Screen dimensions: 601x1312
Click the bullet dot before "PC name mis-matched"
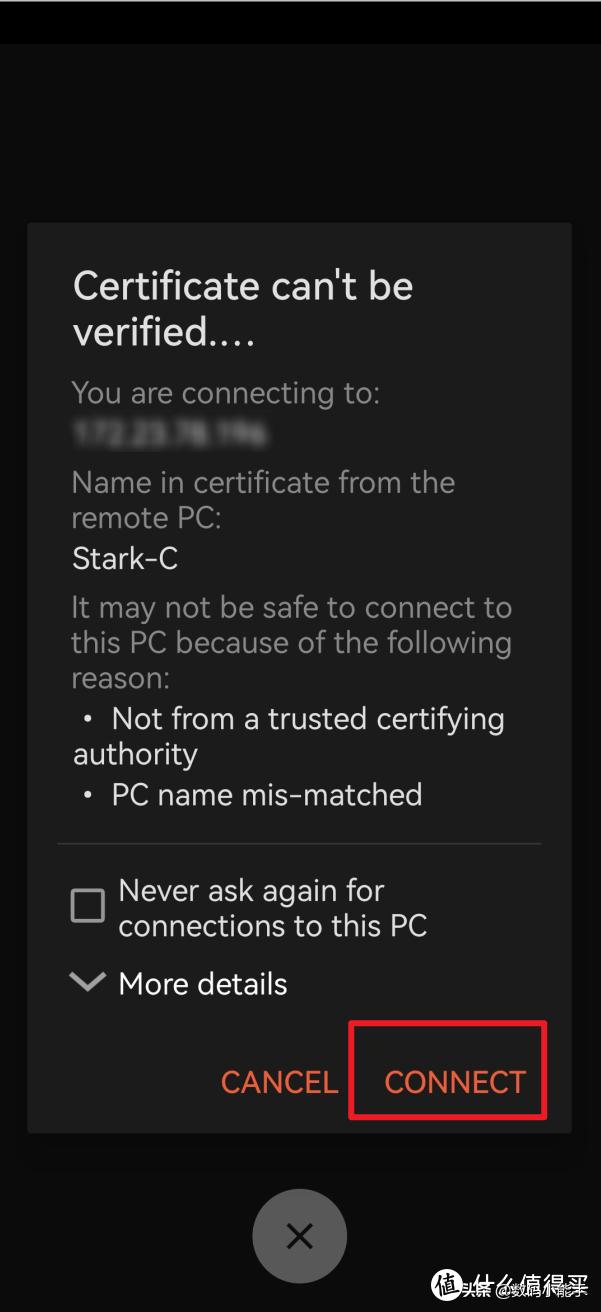click(89, 796)
